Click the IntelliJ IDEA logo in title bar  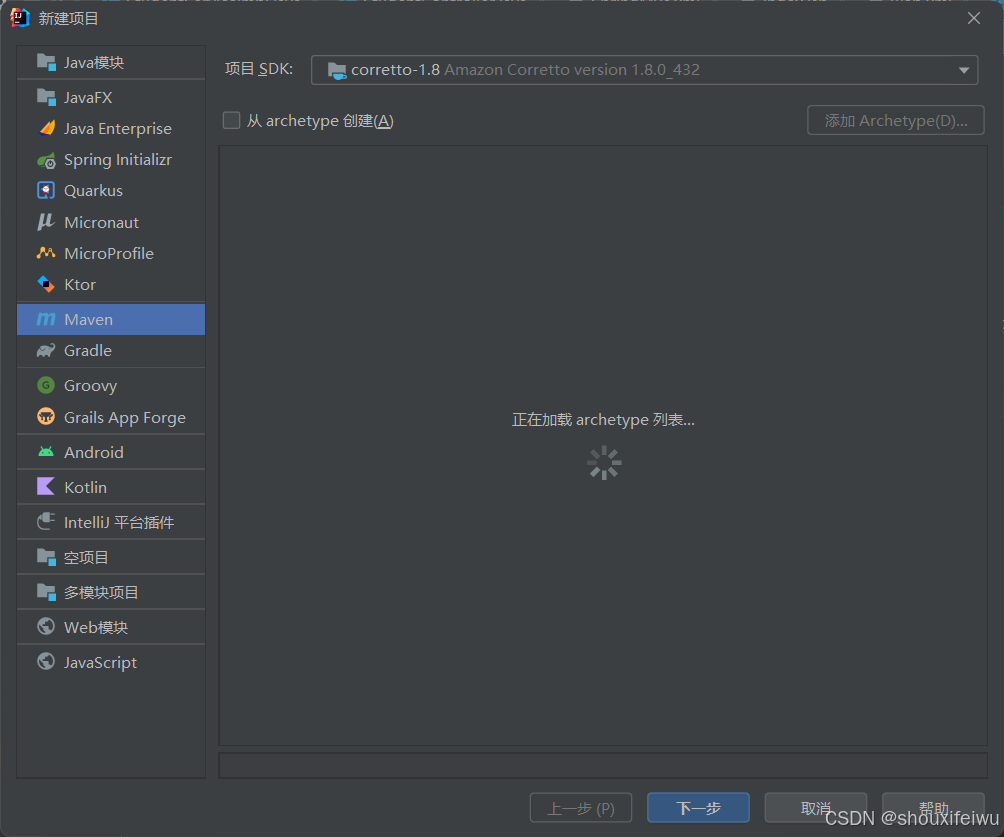(20, 18)
